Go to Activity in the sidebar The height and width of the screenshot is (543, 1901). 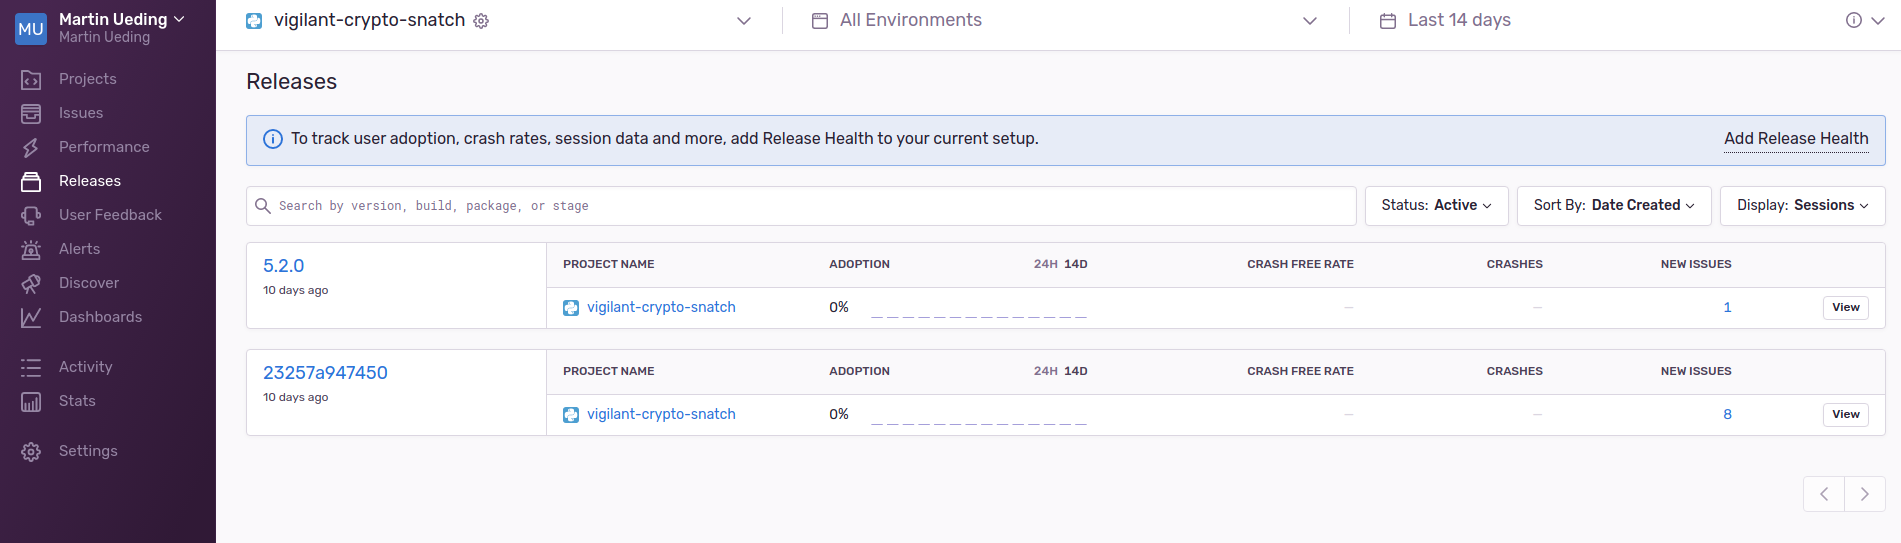(85, 367)
